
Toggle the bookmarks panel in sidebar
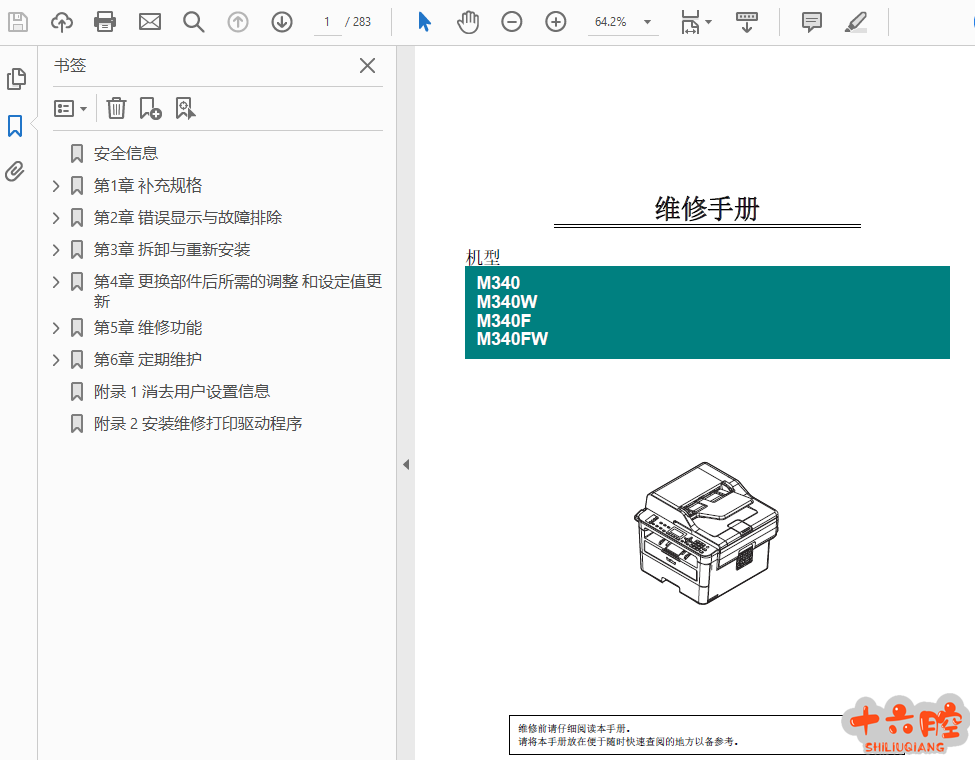click(15, 126)
